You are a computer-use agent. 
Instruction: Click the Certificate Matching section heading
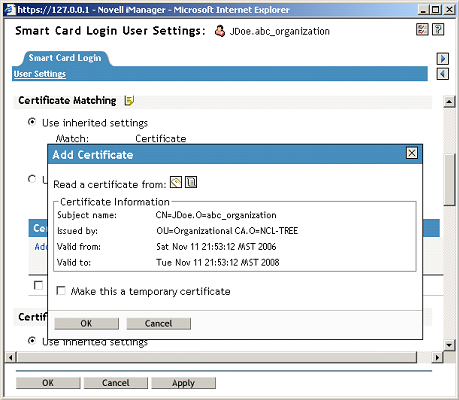[67, 100]
